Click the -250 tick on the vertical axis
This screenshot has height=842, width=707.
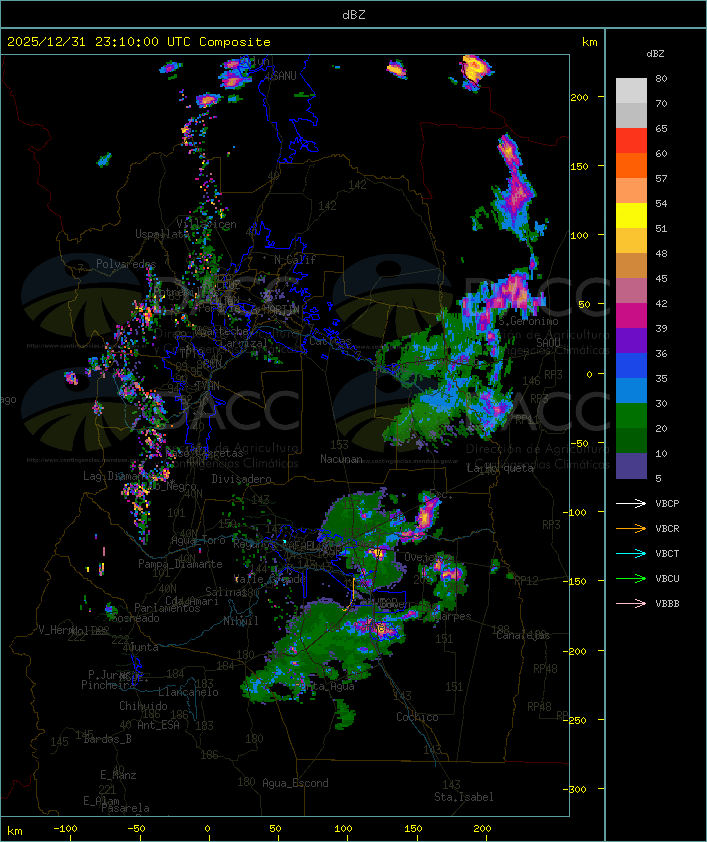577,720
